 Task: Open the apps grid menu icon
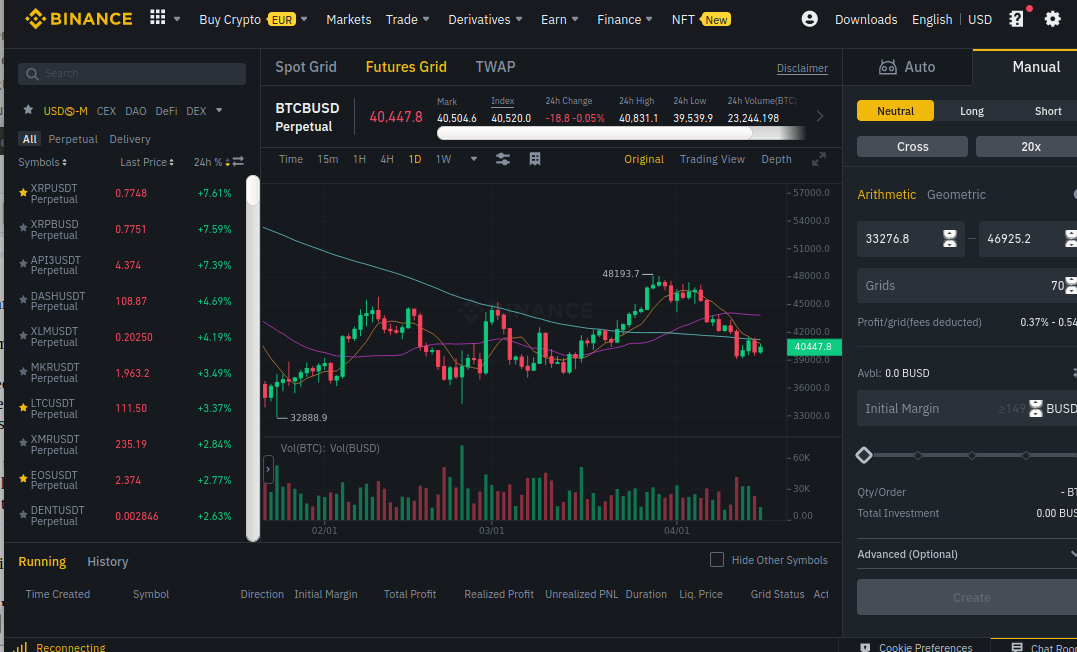158,18
